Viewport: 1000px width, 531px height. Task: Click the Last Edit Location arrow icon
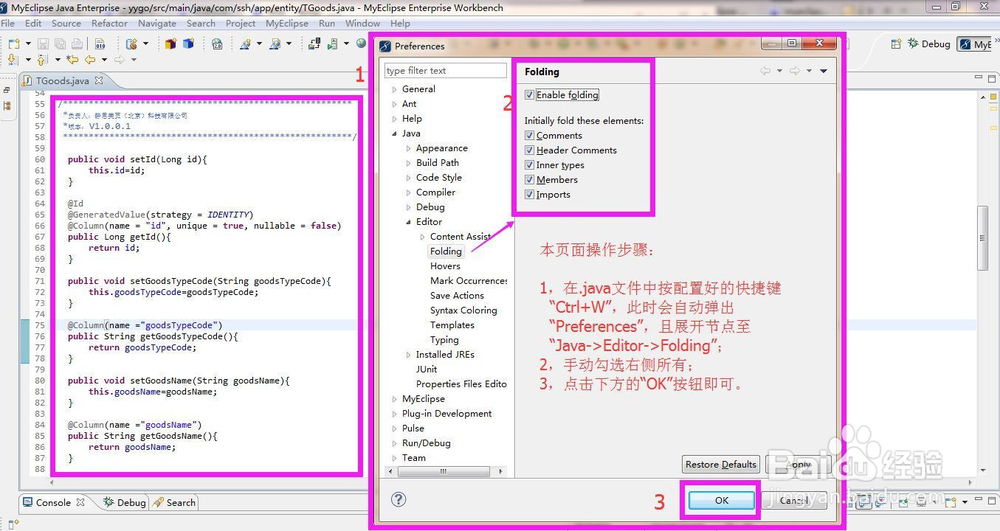(x=72, y=59)
